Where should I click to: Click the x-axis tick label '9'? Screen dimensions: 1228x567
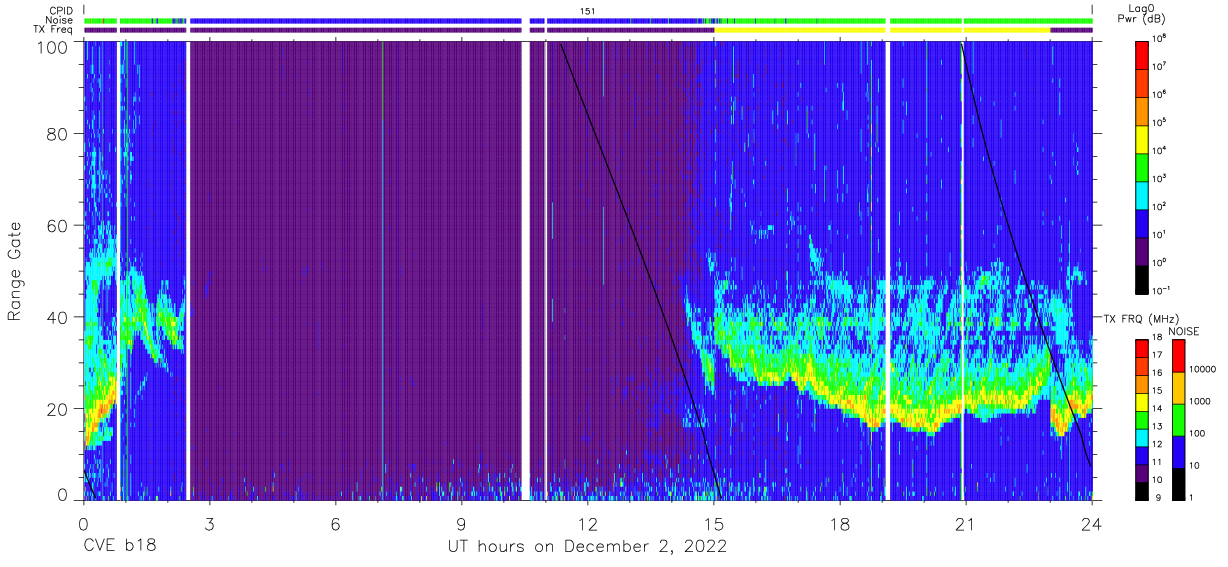(x=461, y=523)
